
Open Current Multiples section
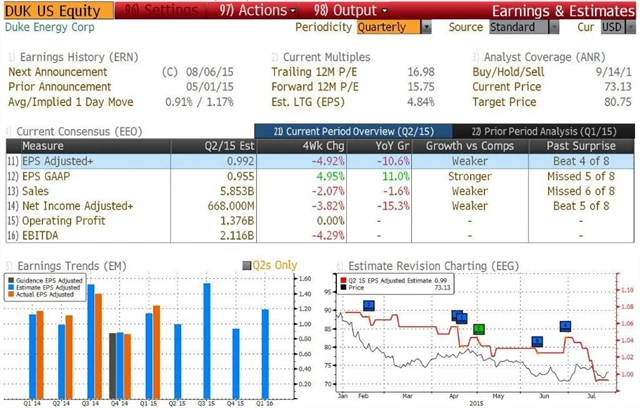(x=321, y=57)
